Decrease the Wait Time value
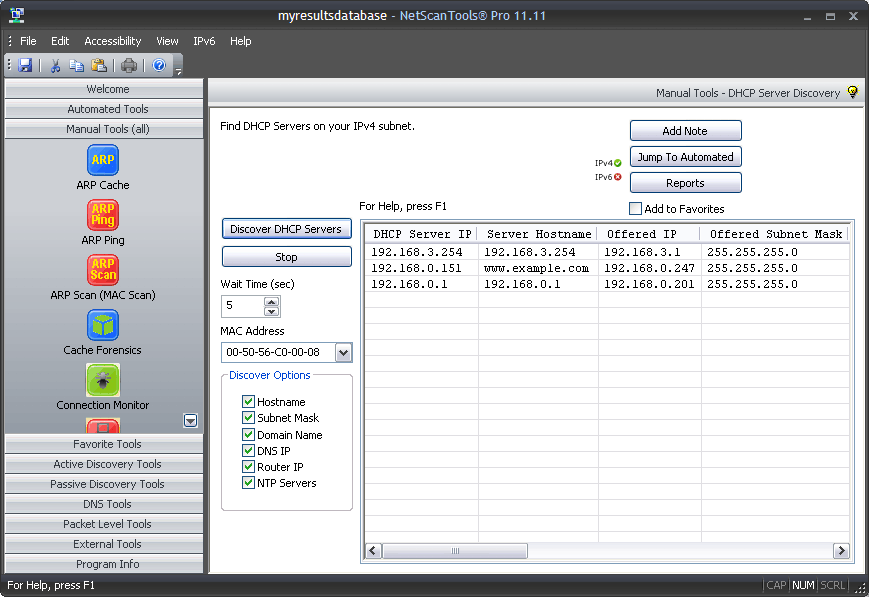The height and width of the screenshot is (597, 869). [271, 312]
